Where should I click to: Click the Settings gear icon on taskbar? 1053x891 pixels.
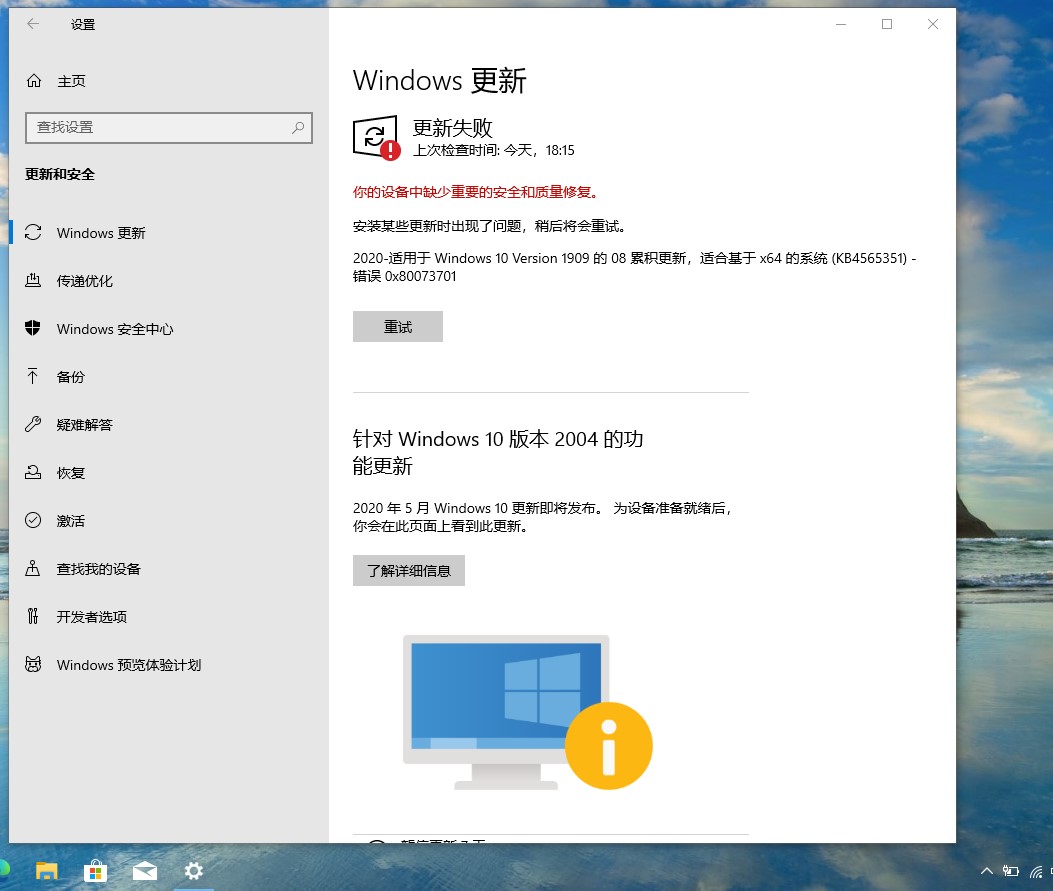pyautogui.click(x=193, y=872)
